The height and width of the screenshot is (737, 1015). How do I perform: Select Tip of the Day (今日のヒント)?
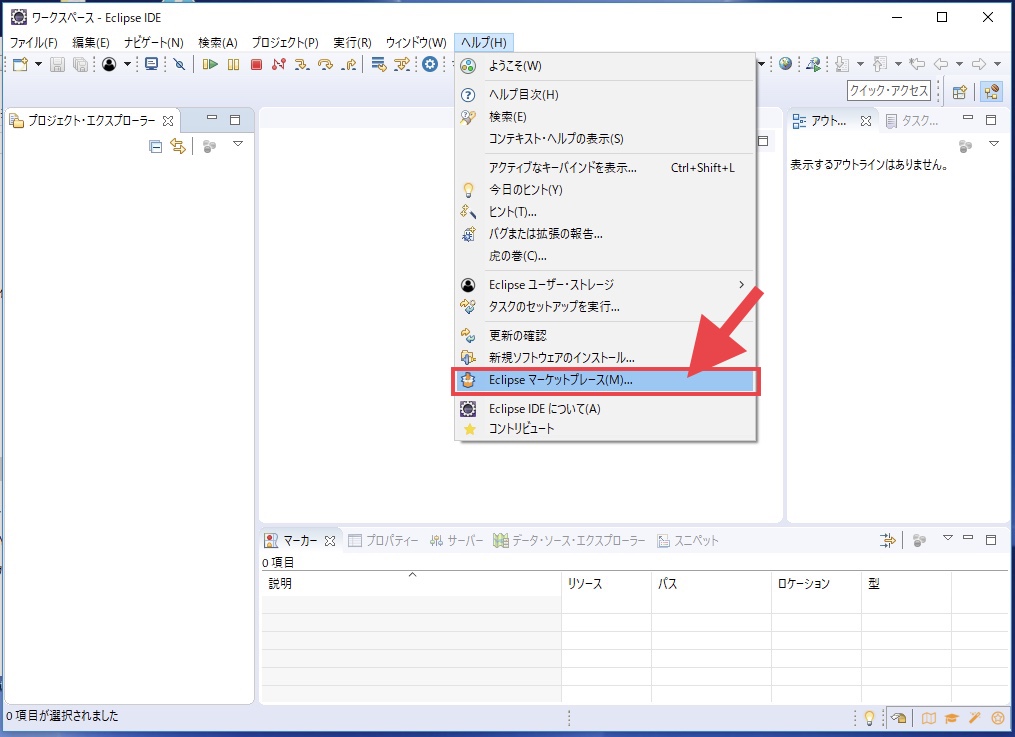pos(605,190)
